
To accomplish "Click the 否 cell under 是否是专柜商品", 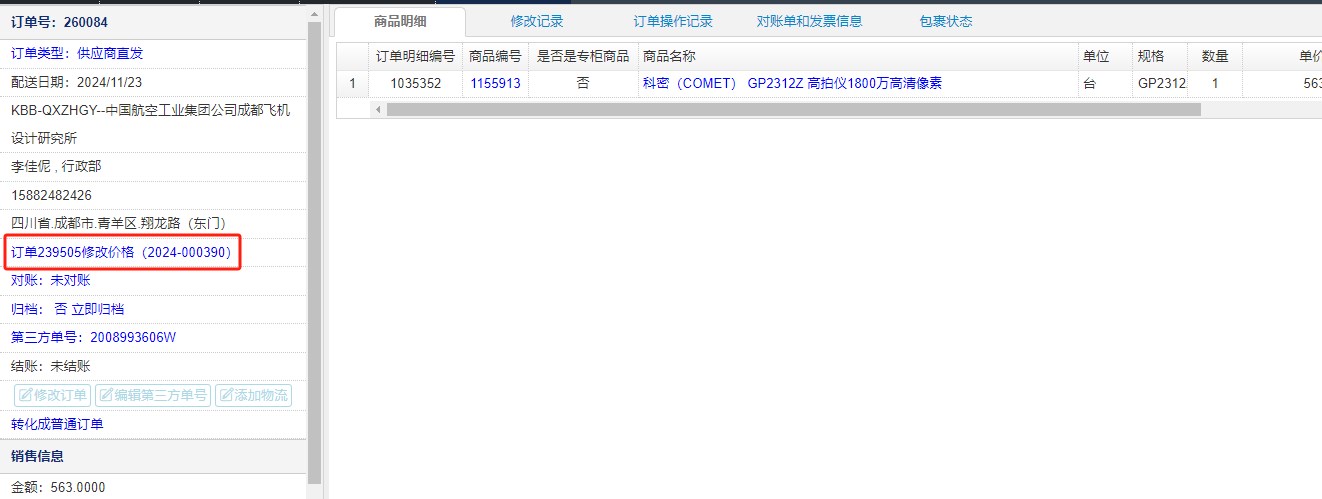I will click(x=583, y=84).
